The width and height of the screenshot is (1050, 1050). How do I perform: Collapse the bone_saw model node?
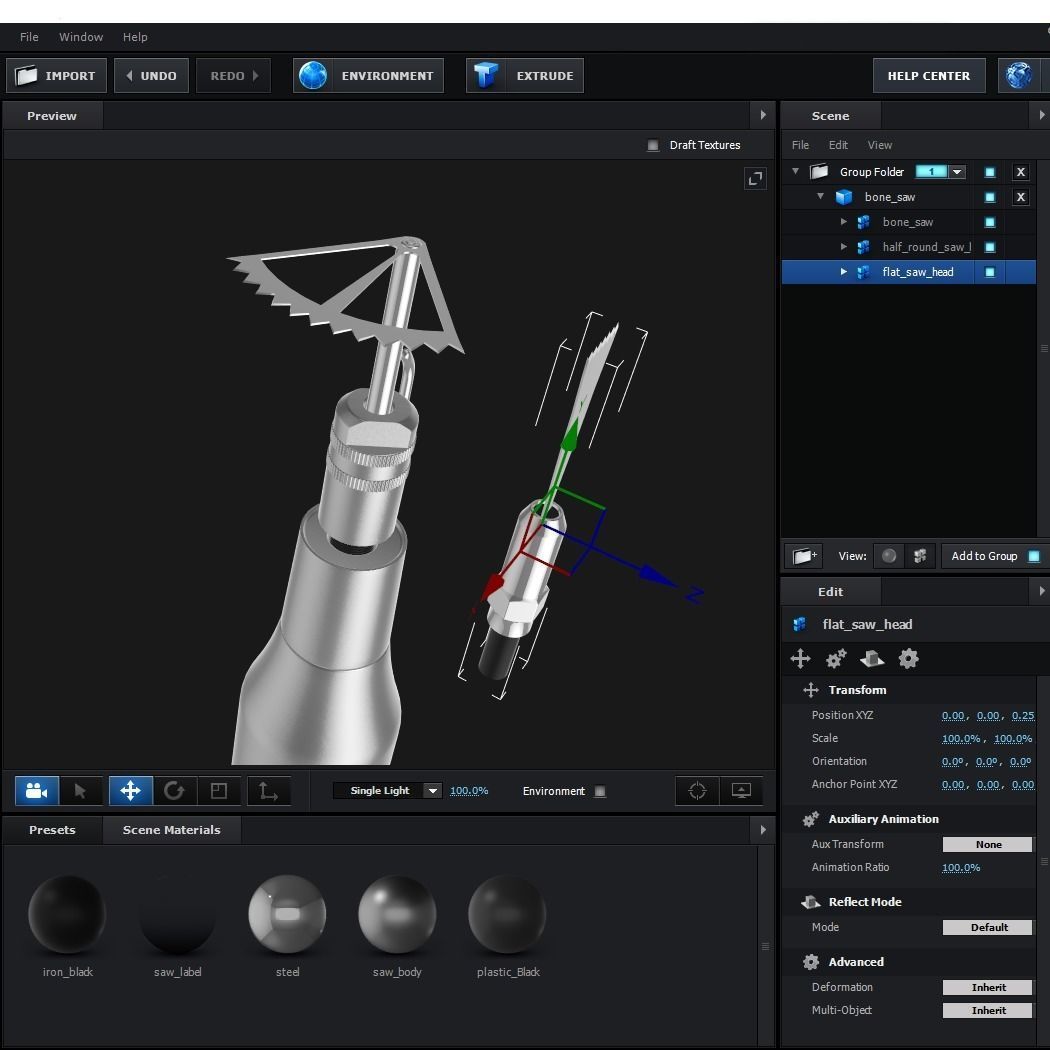point(820,196)
